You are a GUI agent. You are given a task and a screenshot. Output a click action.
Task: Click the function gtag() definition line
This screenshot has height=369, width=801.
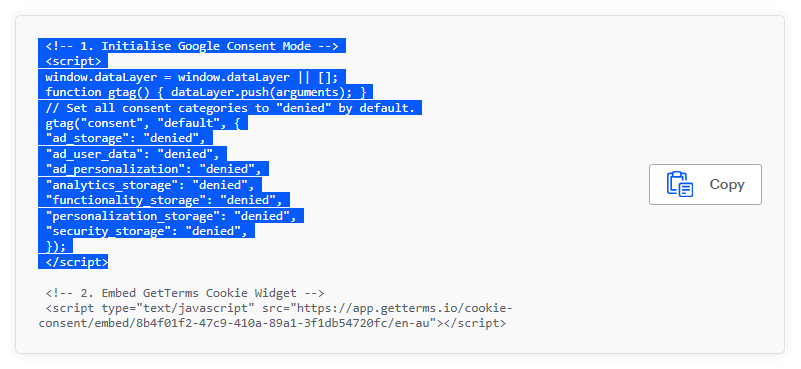206,93
